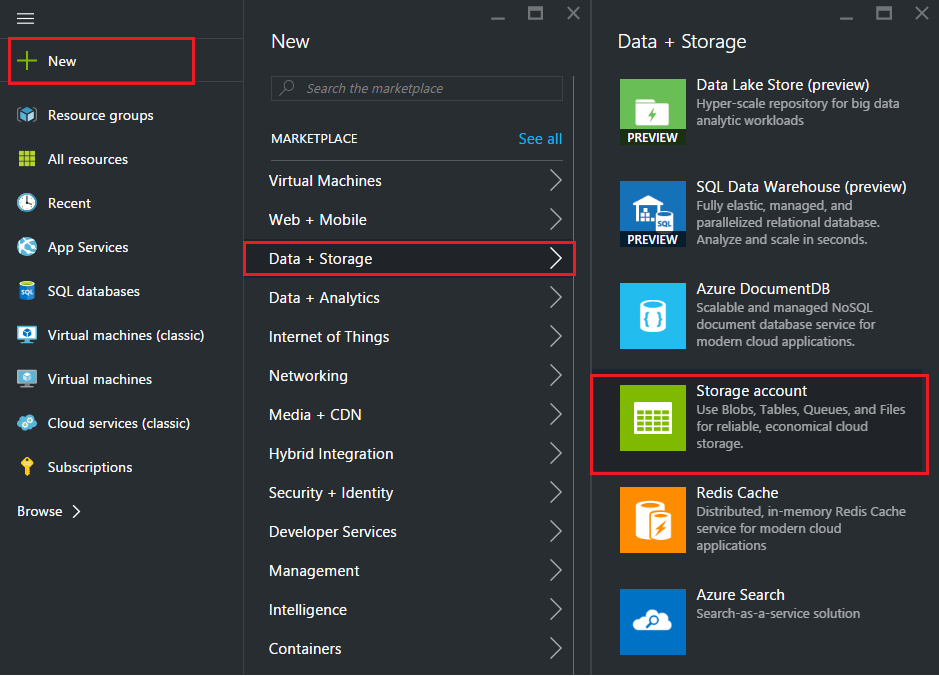Image resolution: width=939 pixels, height=676 pixels.
Task: Select the All resources grid icon
Action: 27,159
